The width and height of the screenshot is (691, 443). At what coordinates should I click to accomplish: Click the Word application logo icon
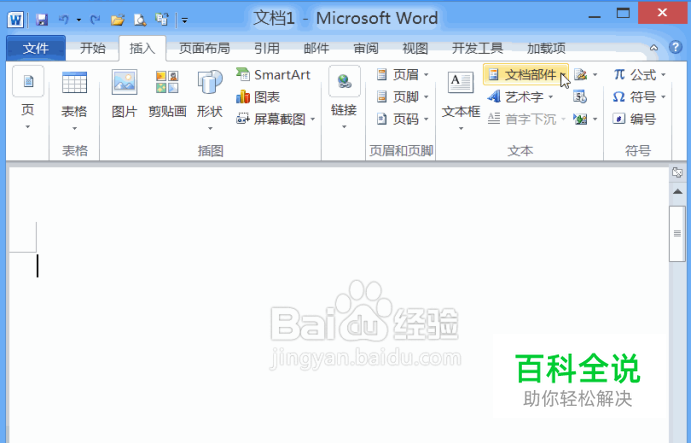click(15, 19)
